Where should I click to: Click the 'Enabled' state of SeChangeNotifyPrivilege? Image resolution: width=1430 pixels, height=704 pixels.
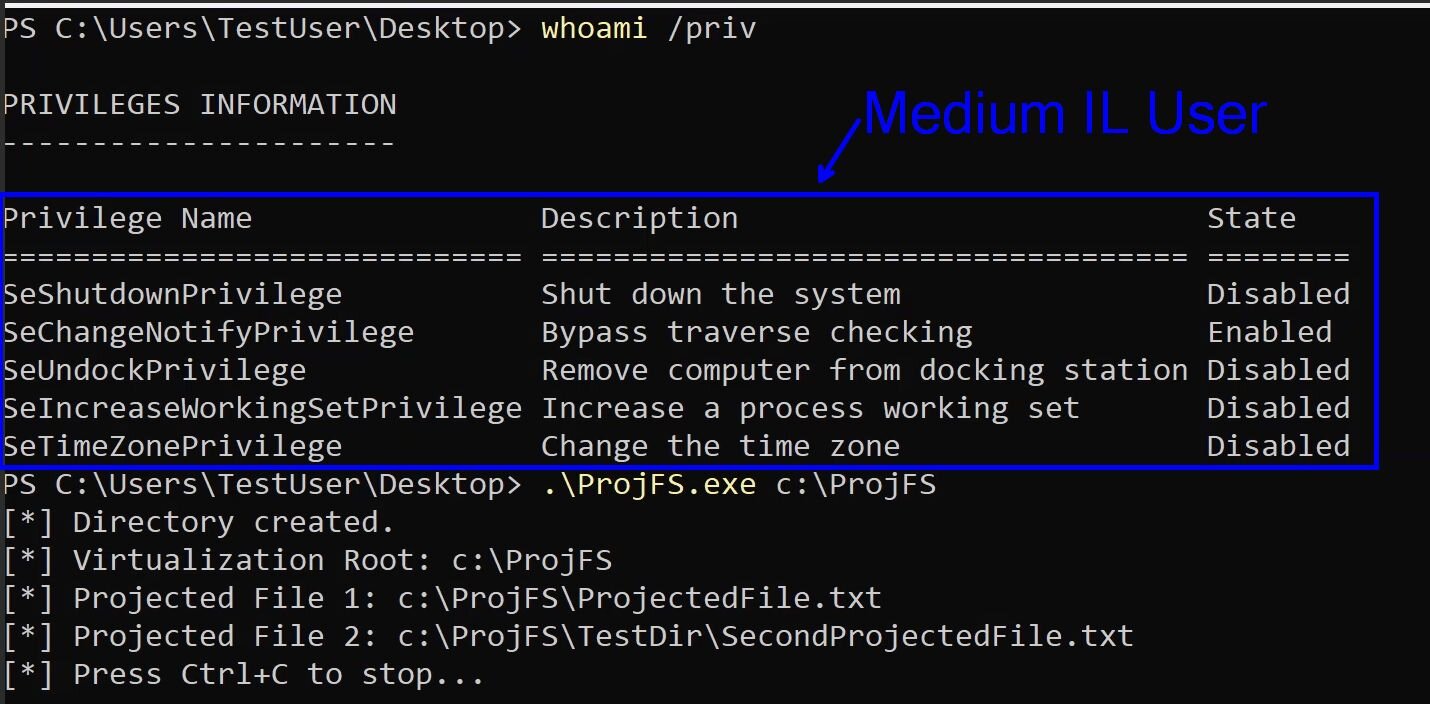pos(1269,332)
